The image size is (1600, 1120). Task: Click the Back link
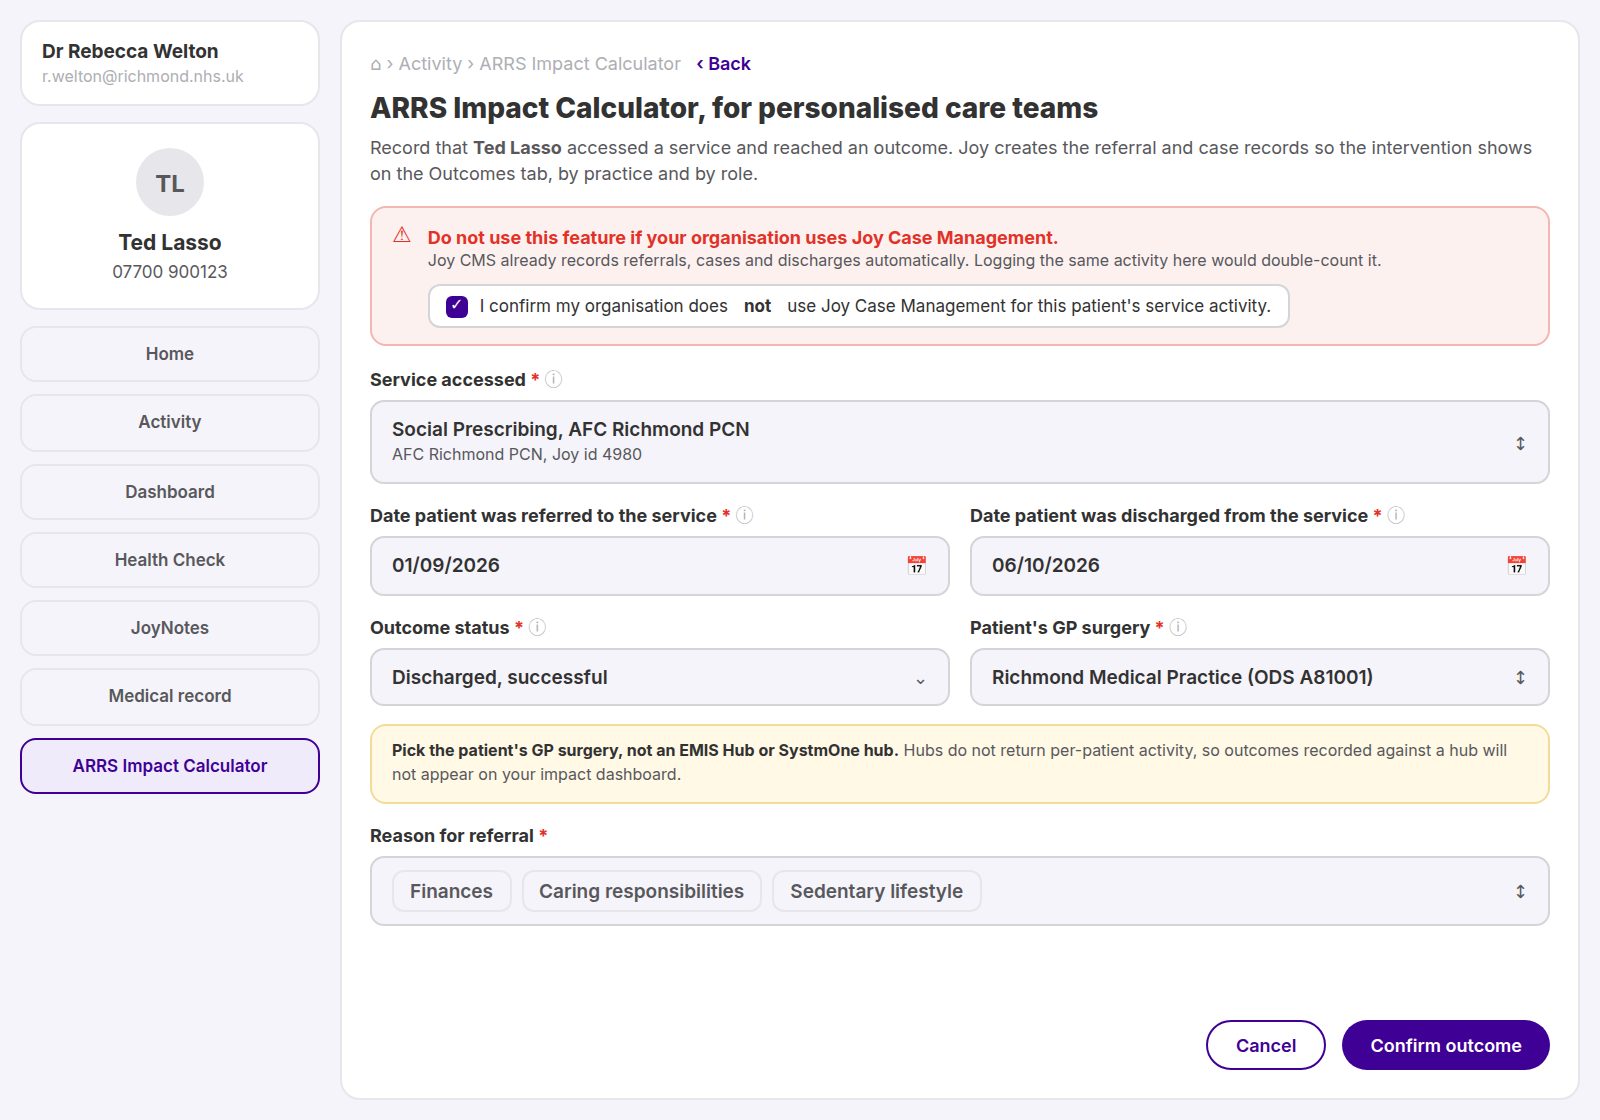point(724,64)
